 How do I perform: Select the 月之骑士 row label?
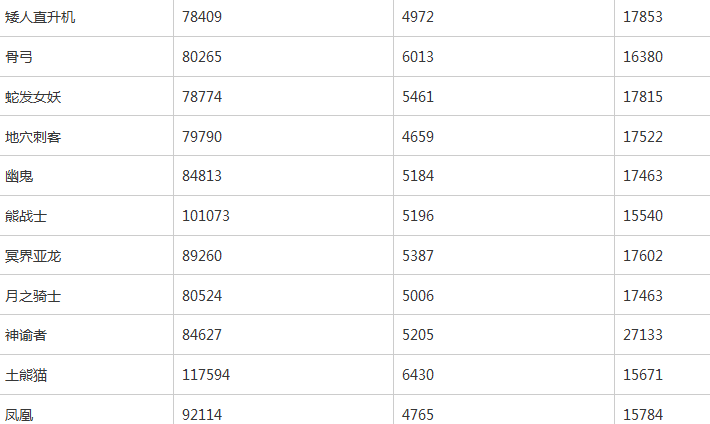(33, 296)
